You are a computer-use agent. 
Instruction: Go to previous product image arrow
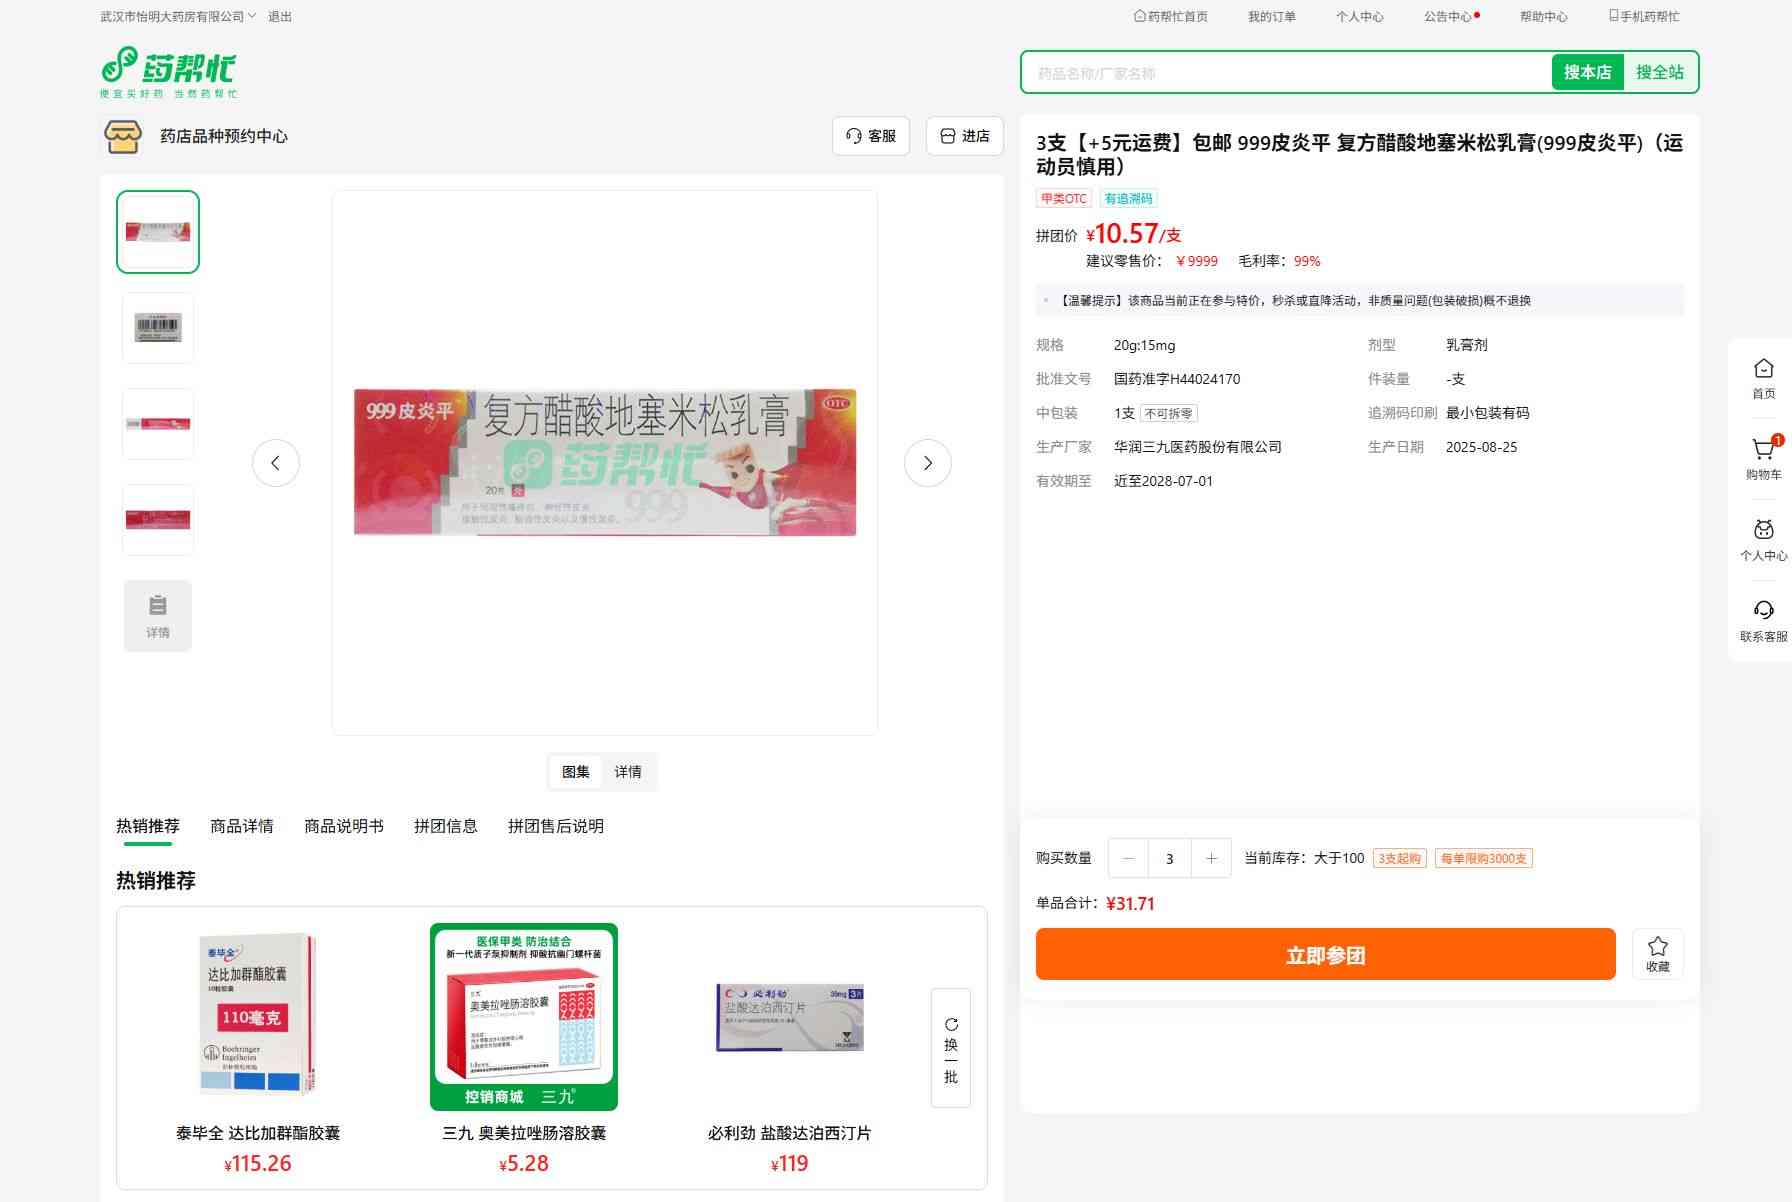[x=276, y=463]
